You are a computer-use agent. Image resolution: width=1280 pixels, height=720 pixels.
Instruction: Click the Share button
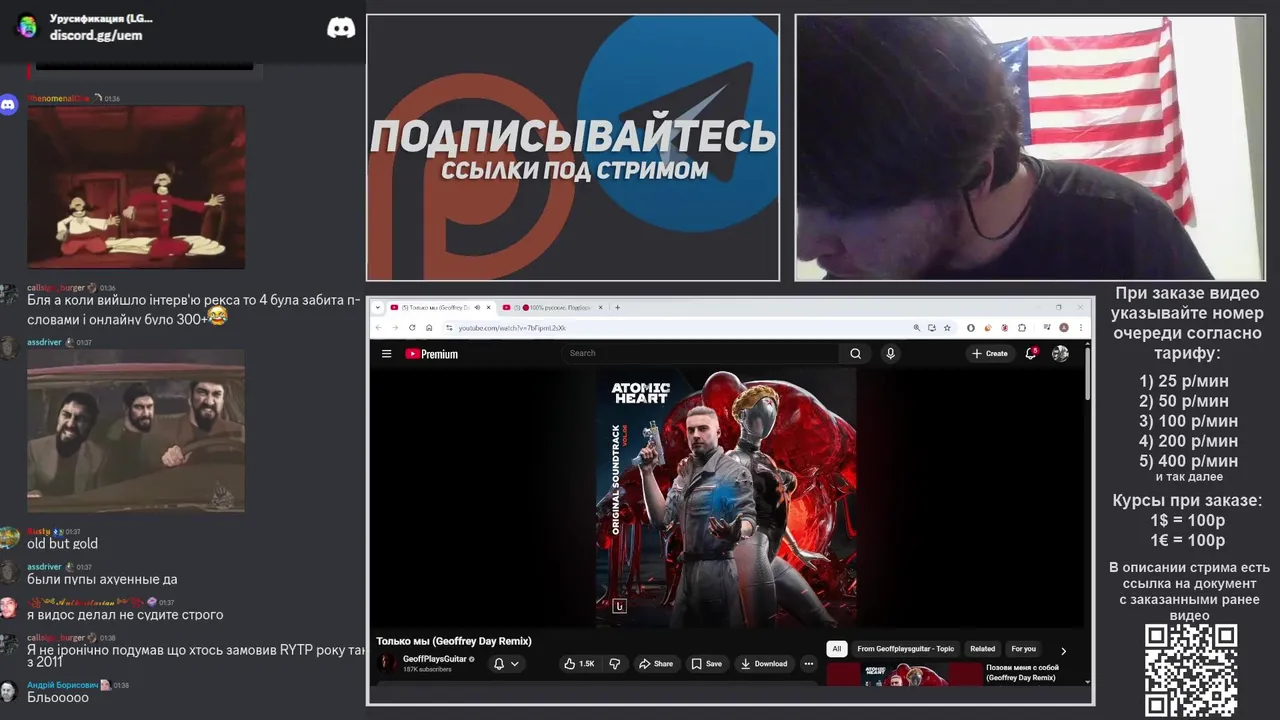(x=656, y=664)
